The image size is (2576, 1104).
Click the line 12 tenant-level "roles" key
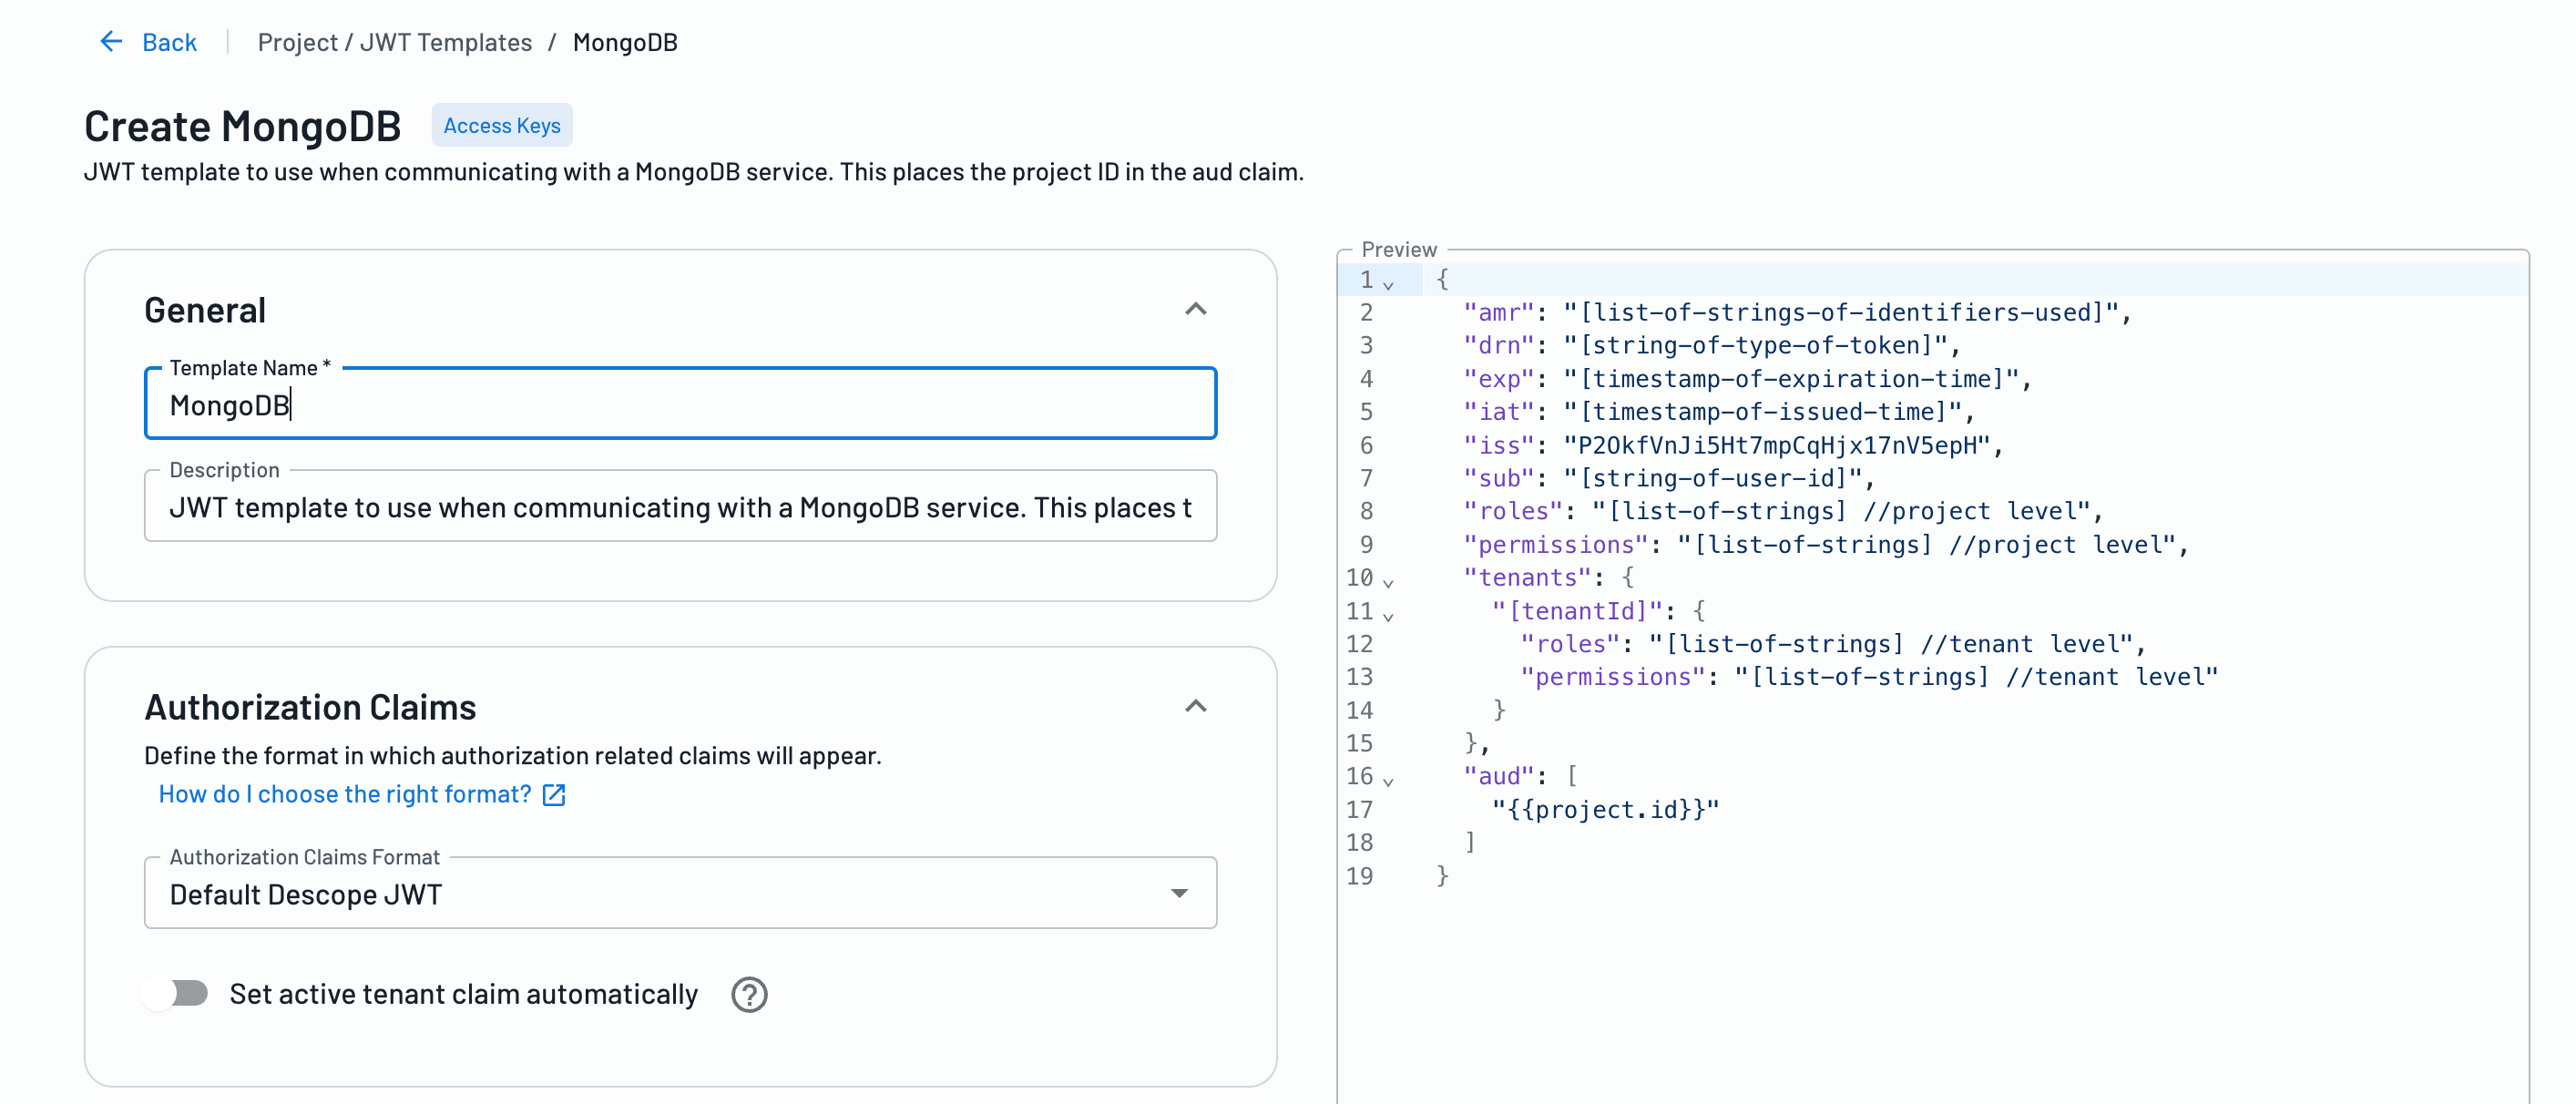point(1570,644)
